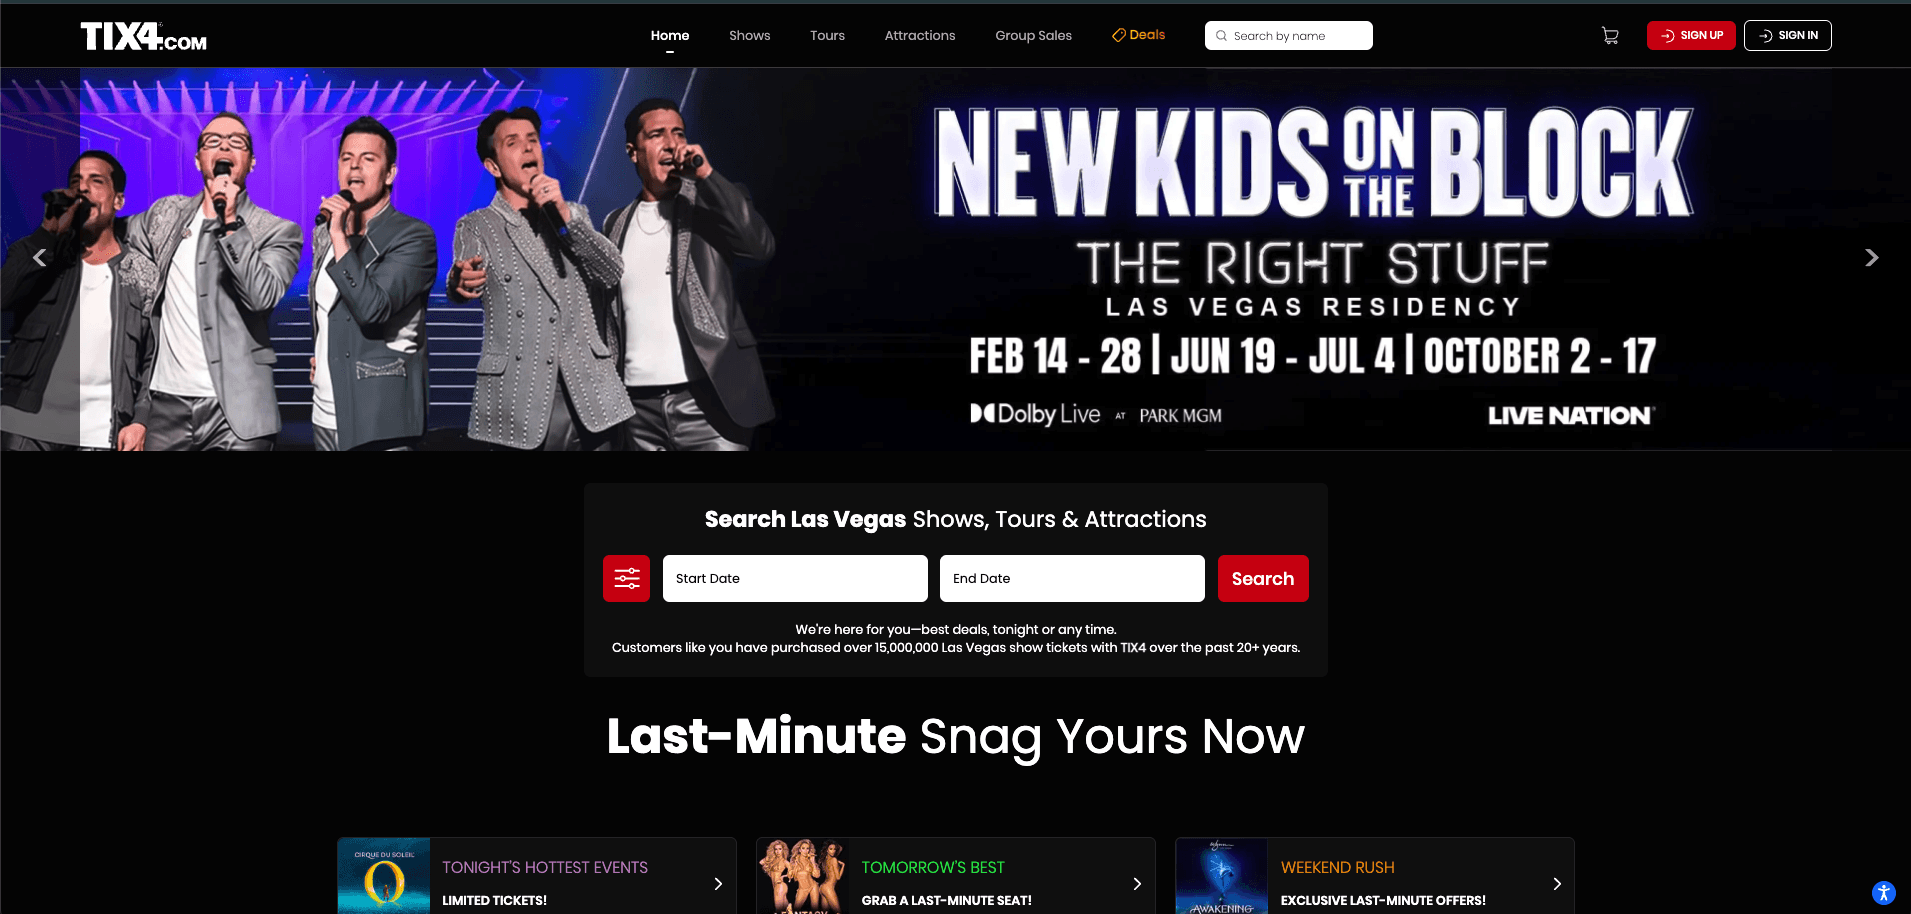Image resolution: width=1911 pixels, height=914 pixels.
Task: Click the TIX4.com logo
Action: (144, 36)
